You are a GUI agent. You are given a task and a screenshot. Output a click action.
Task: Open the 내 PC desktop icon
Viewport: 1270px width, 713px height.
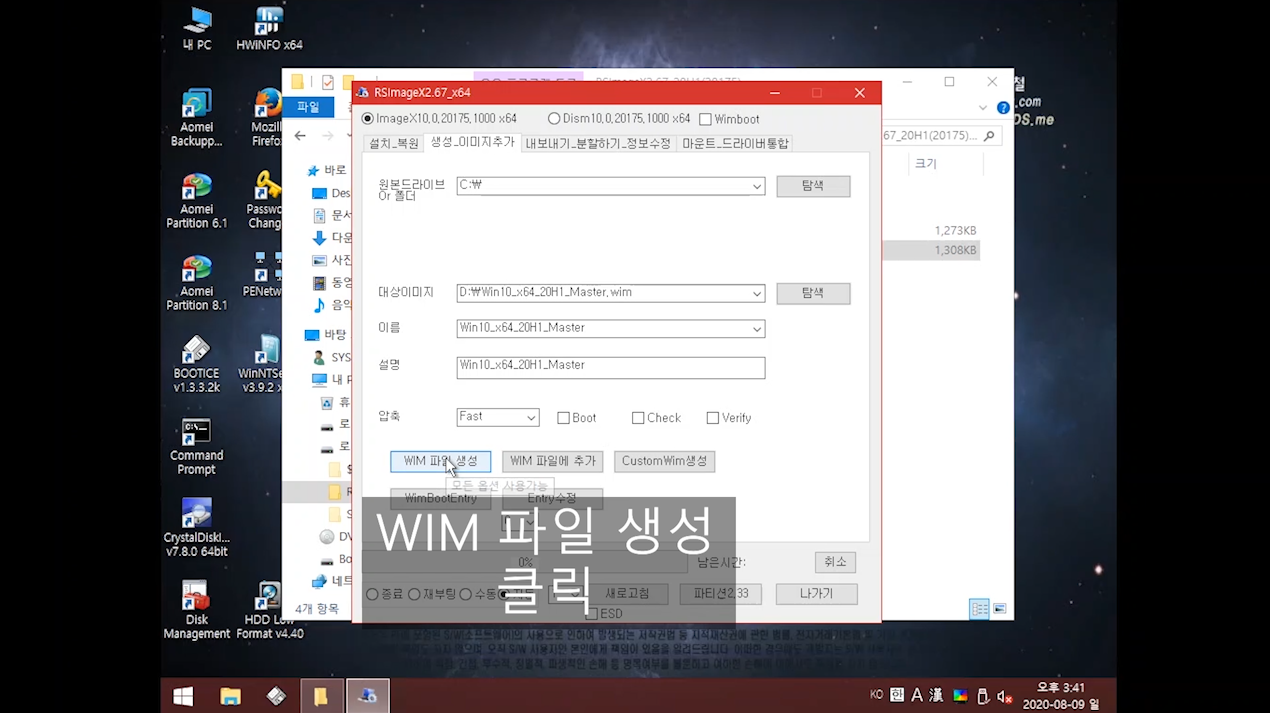coord(197,28)
